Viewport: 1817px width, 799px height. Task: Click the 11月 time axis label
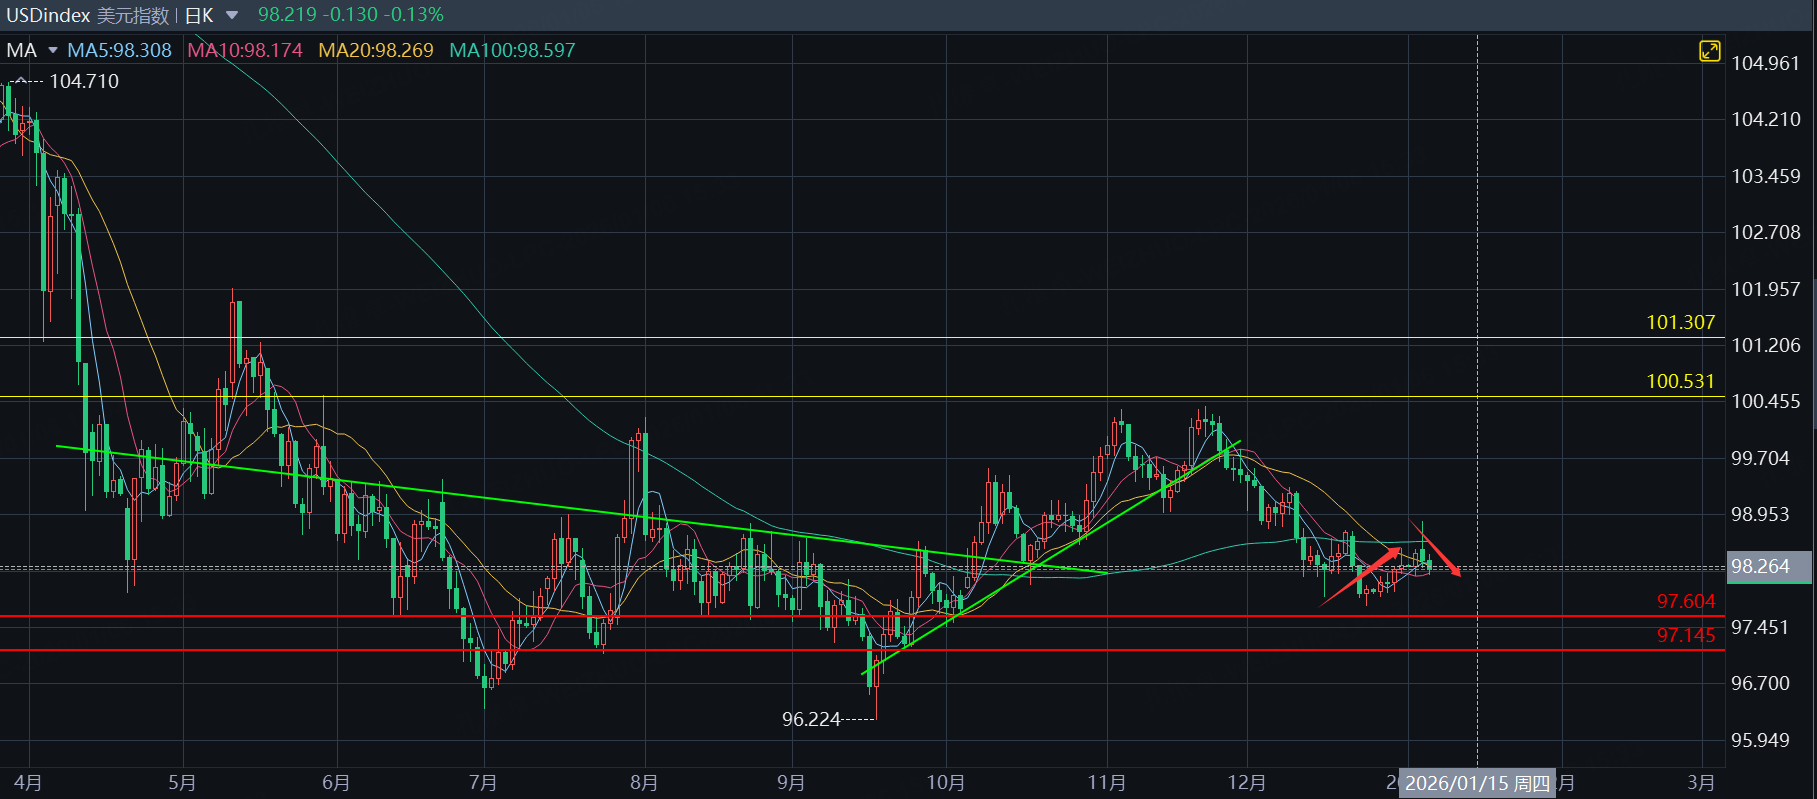(x=1107, y=783)
